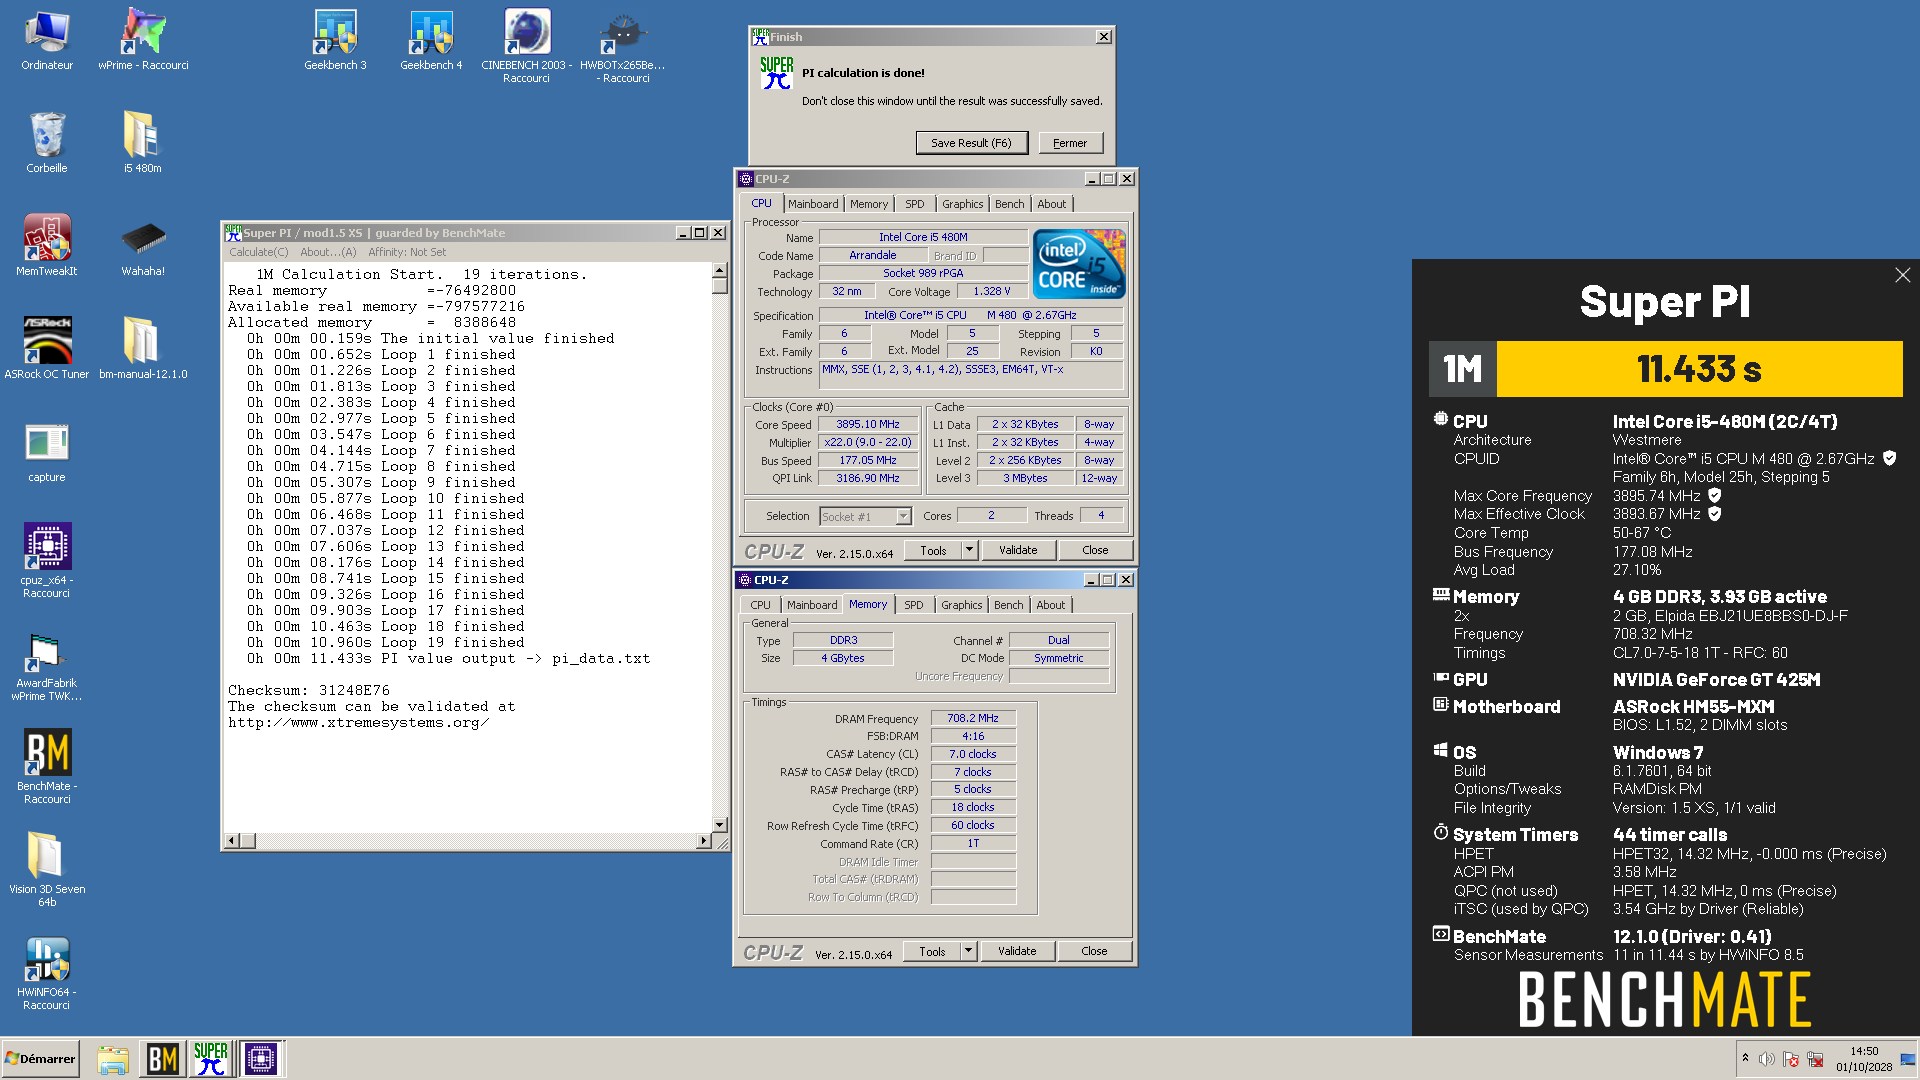Expand Tools dropdown arrow in upper CPU-Z
Screen dimensions: 1920x1080
click(x=969, y=550)
